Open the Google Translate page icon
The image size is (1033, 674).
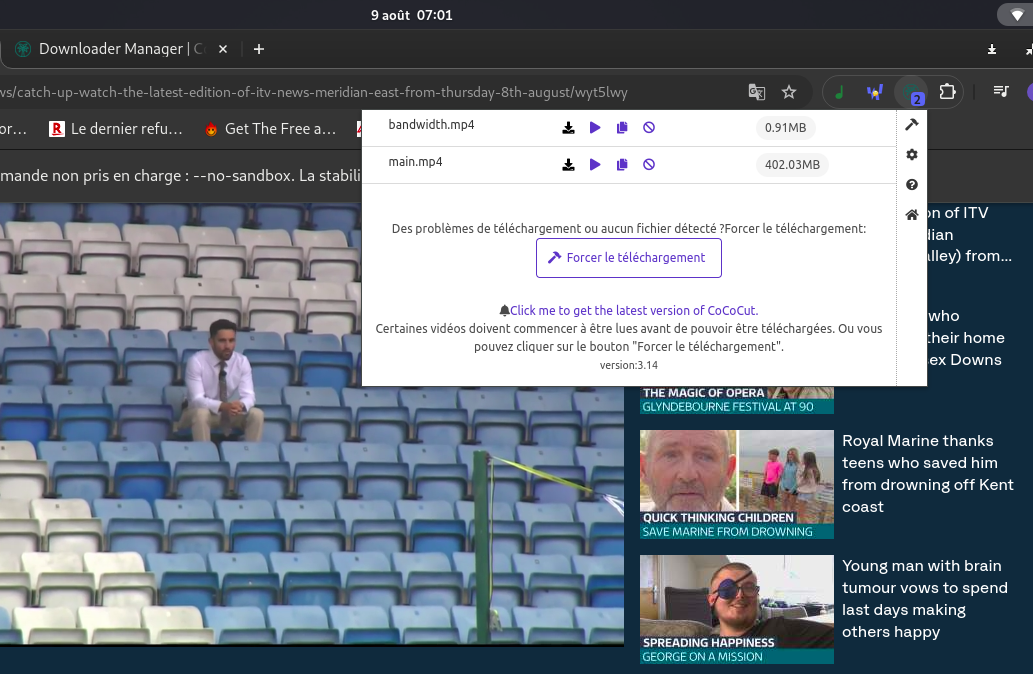coord(757,92)
